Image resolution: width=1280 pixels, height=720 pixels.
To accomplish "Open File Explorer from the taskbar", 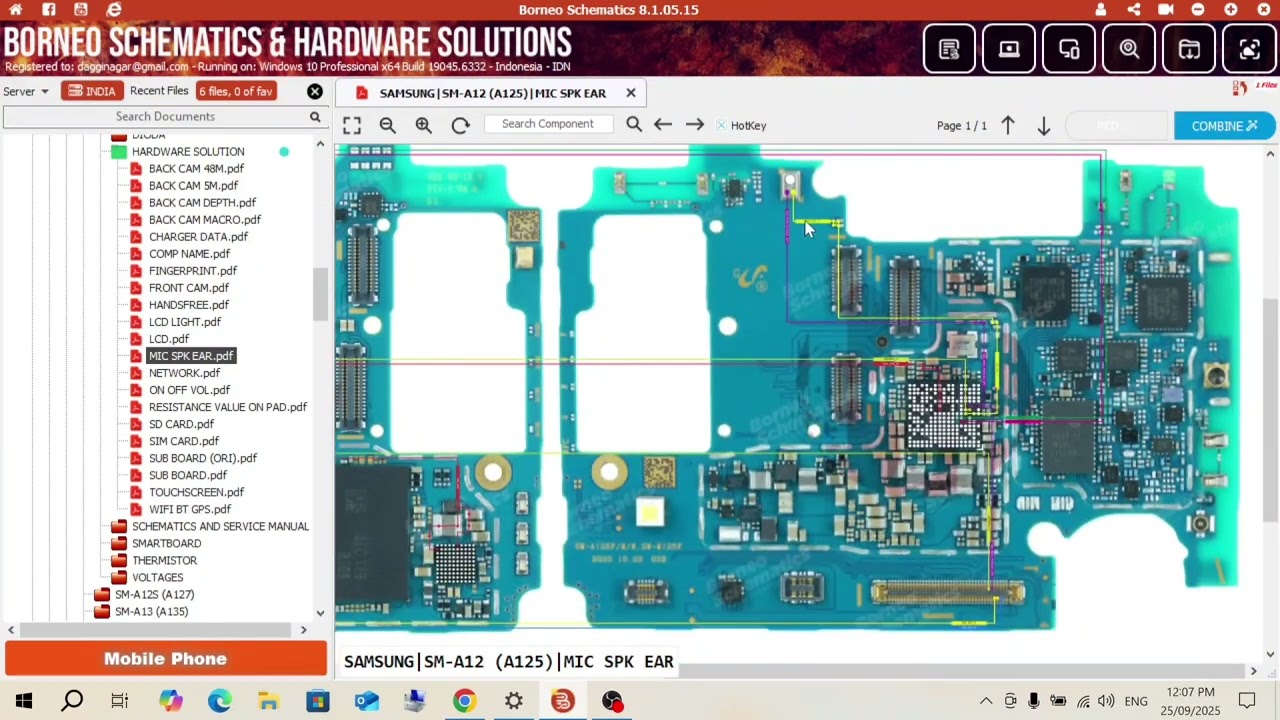I will tap(268, 701).
